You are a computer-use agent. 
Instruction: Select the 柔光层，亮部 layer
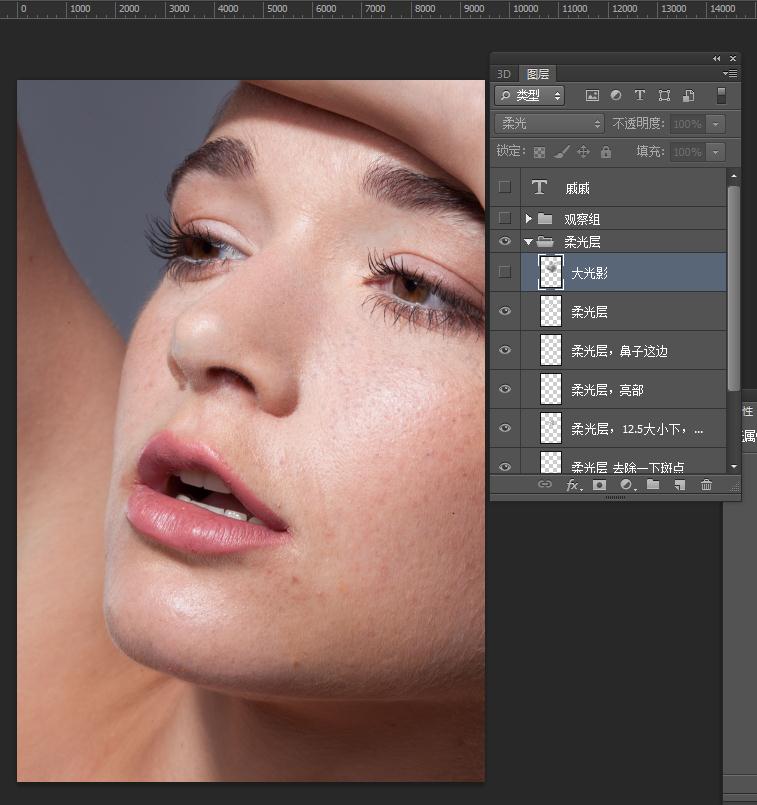tap(605, 390)
